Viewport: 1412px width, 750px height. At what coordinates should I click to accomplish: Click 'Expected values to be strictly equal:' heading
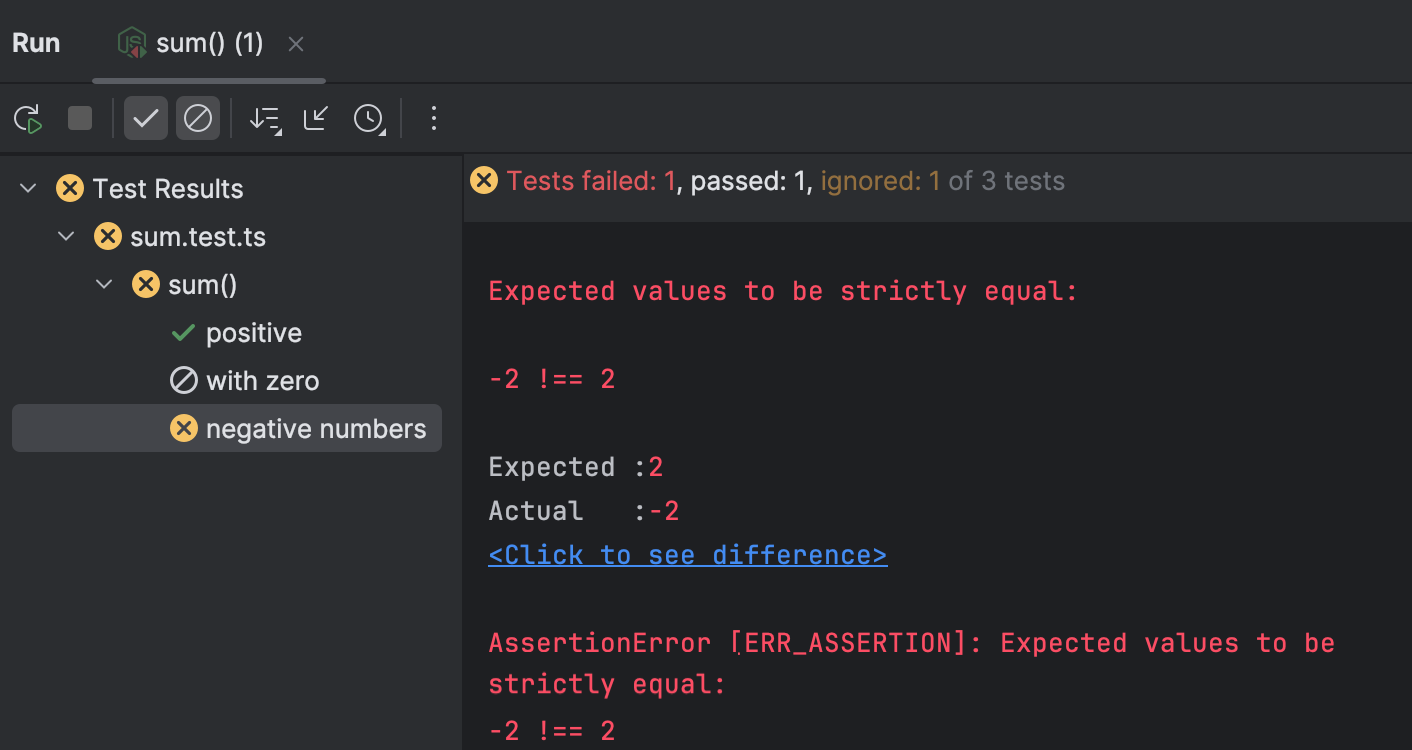tap(783, 291)
